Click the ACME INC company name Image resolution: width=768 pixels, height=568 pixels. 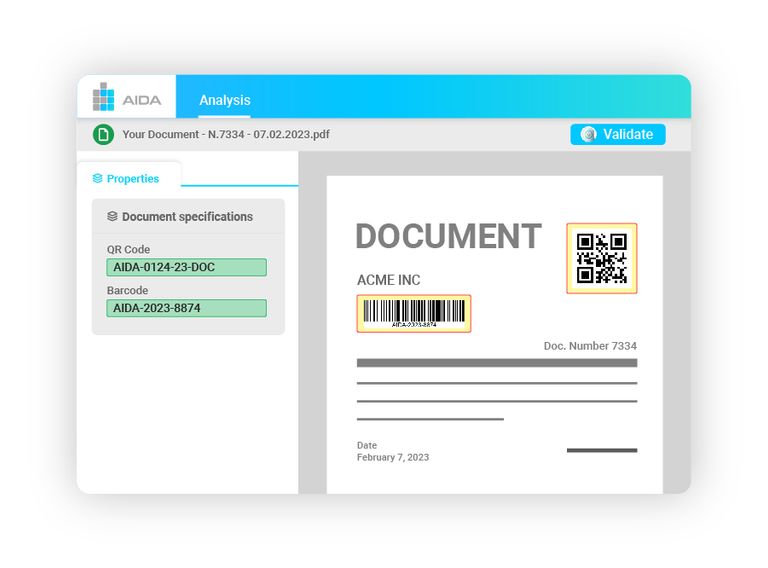(x=388, y=280)
